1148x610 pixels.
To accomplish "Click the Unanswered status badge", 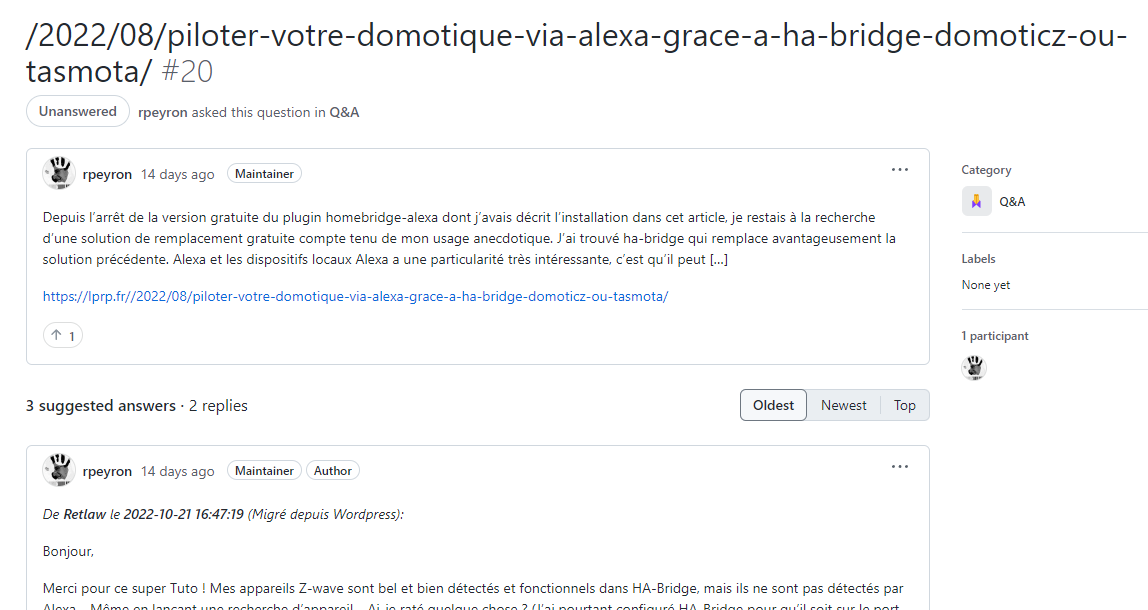I will point(78,111).
